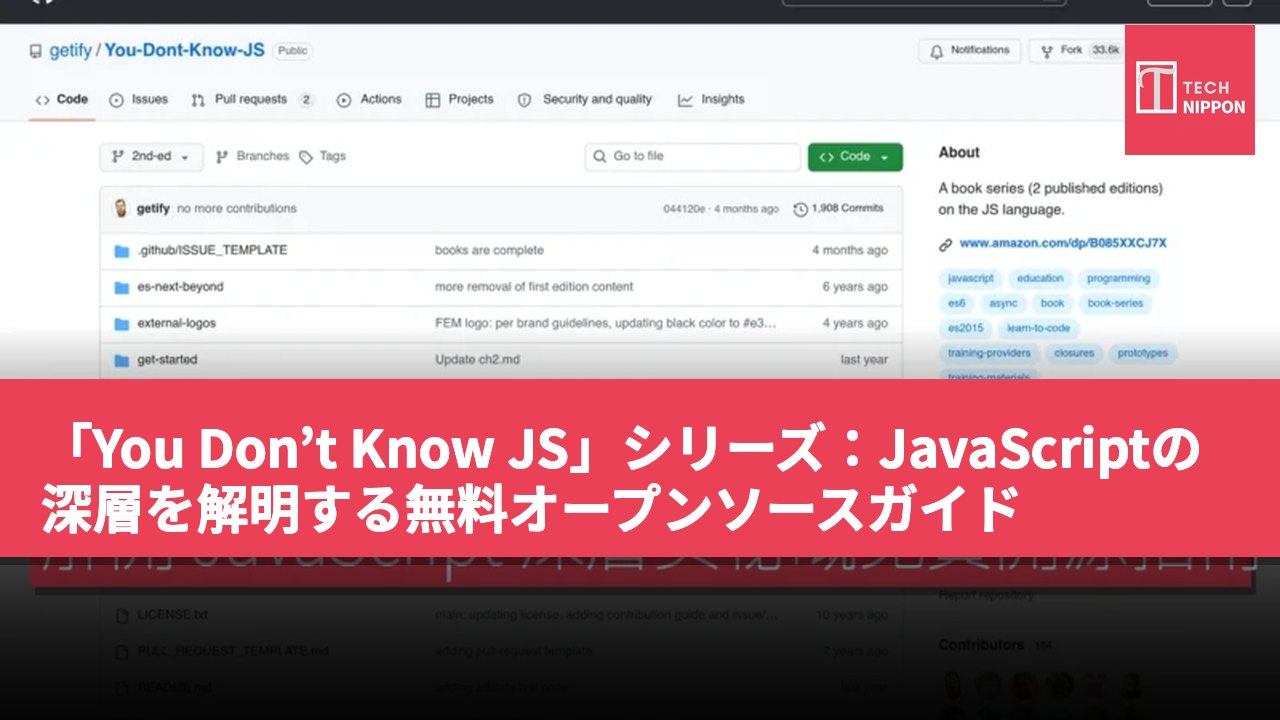
Task: Open the README.md file
Action: tap(174, 687)
